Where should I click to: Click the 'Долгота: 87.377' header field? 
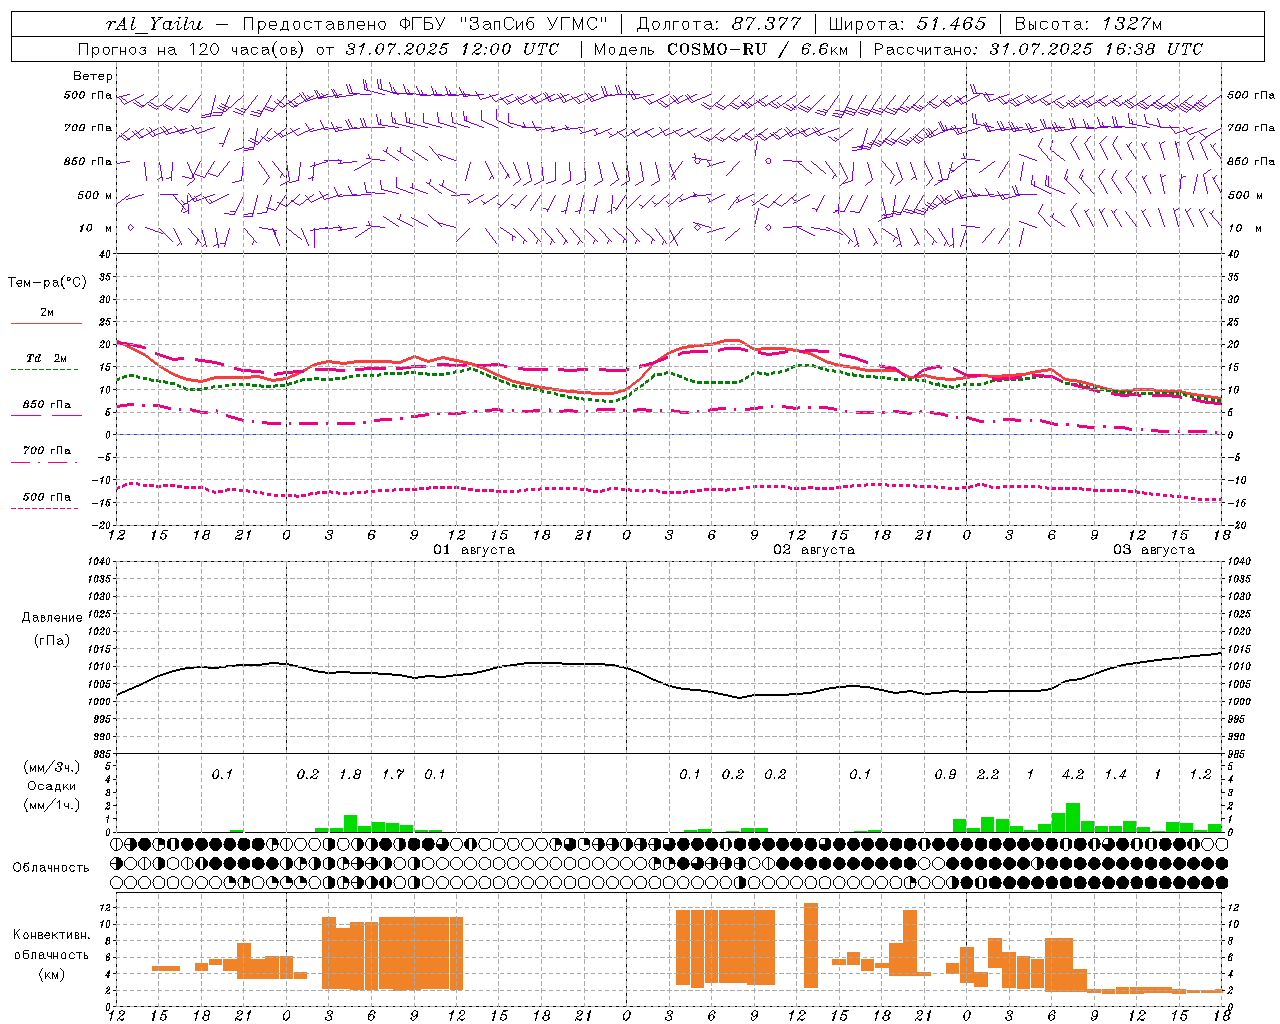pyautogui.click(x=720, y=24)
